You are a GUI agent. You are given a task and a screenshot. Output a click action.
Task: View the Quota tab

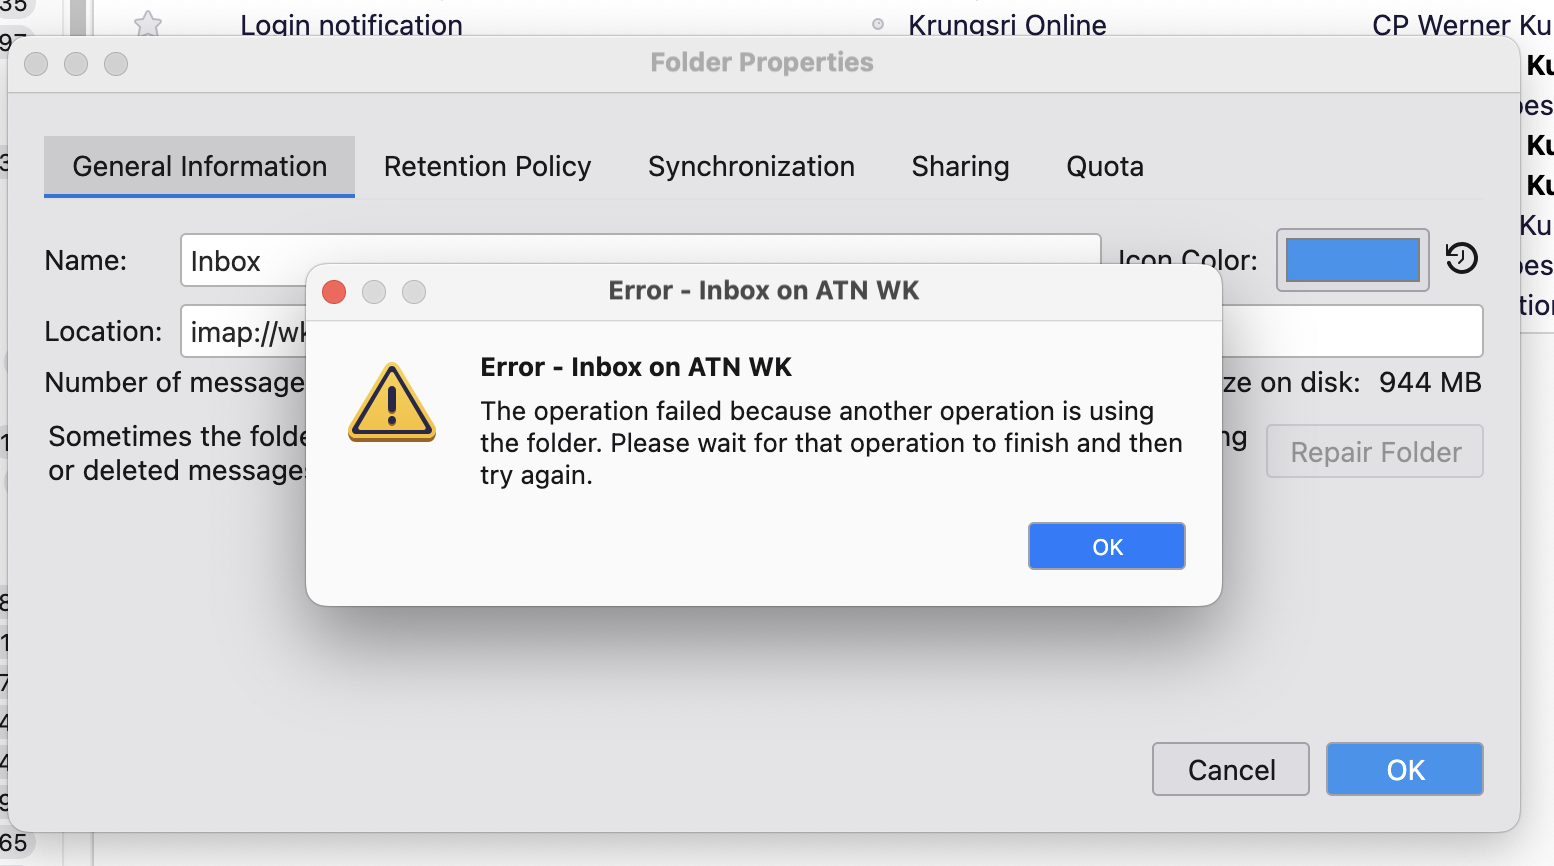1104,166
